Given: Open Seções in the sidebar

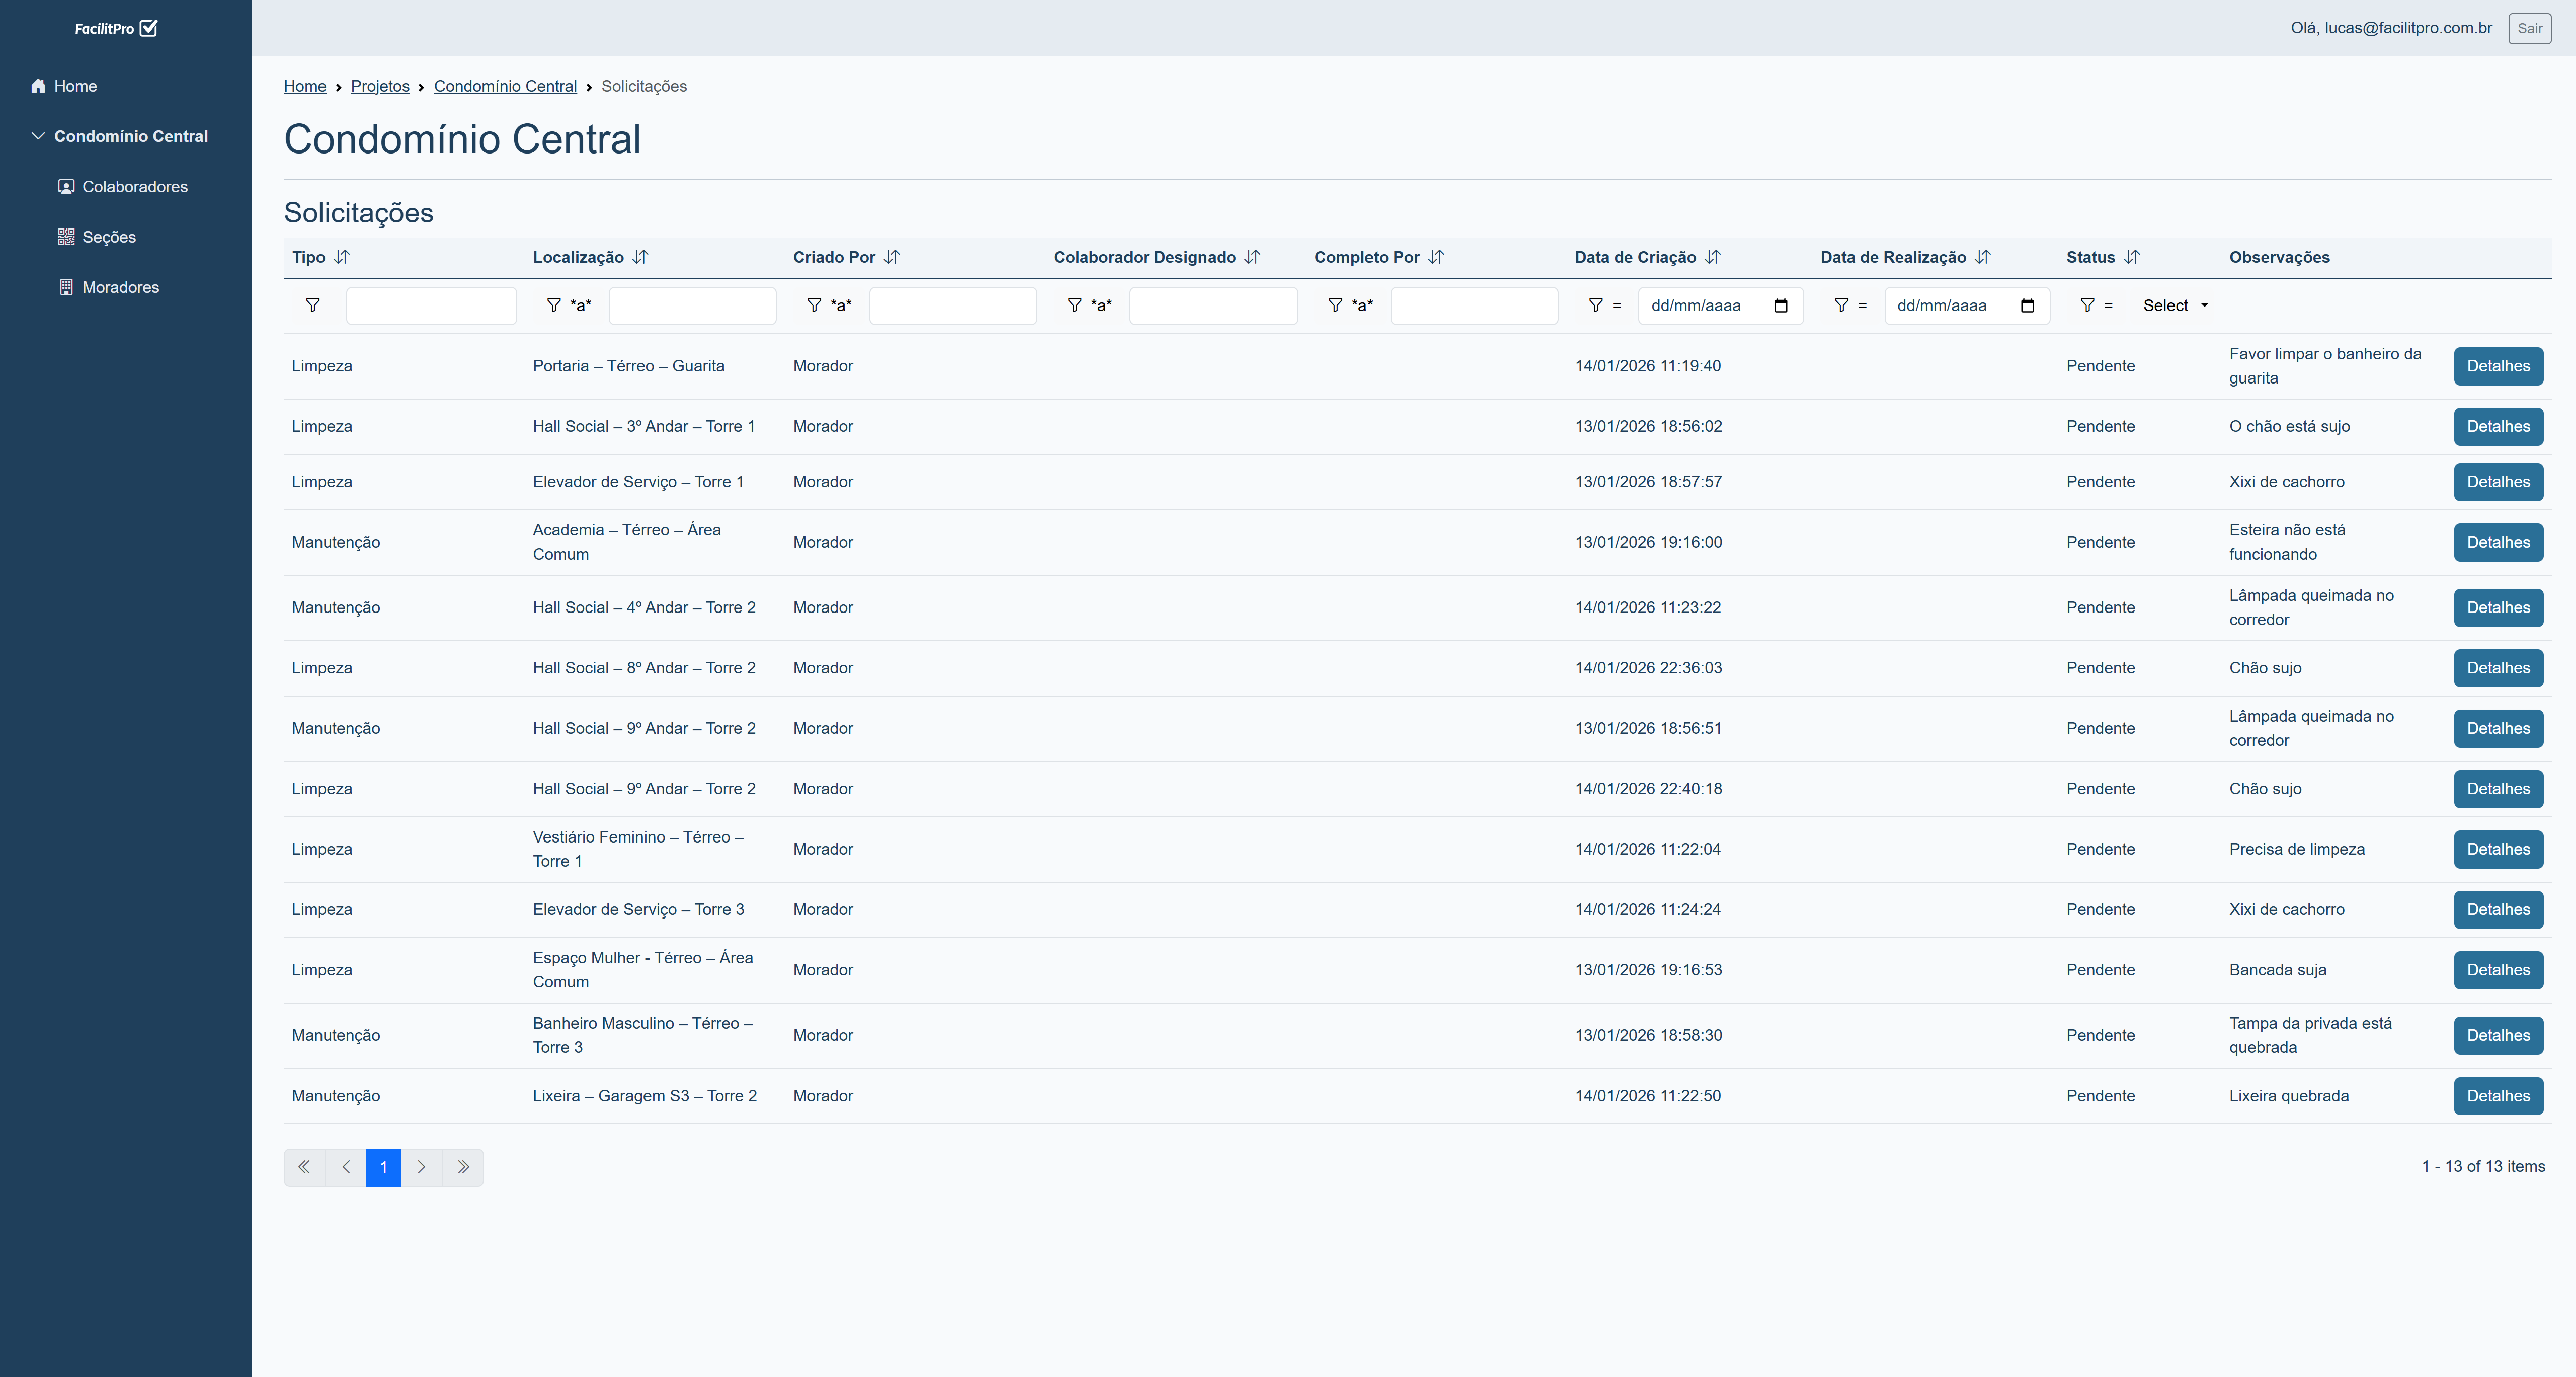Looking at the screenshot, I should (x=108, y=237).
